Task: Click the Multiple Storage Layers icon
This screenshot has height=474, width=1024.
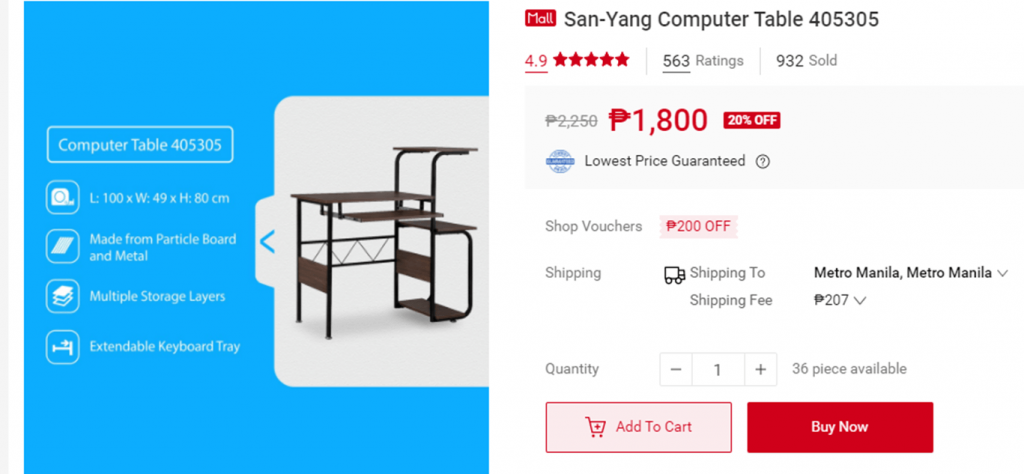Action: click(63, 296)
